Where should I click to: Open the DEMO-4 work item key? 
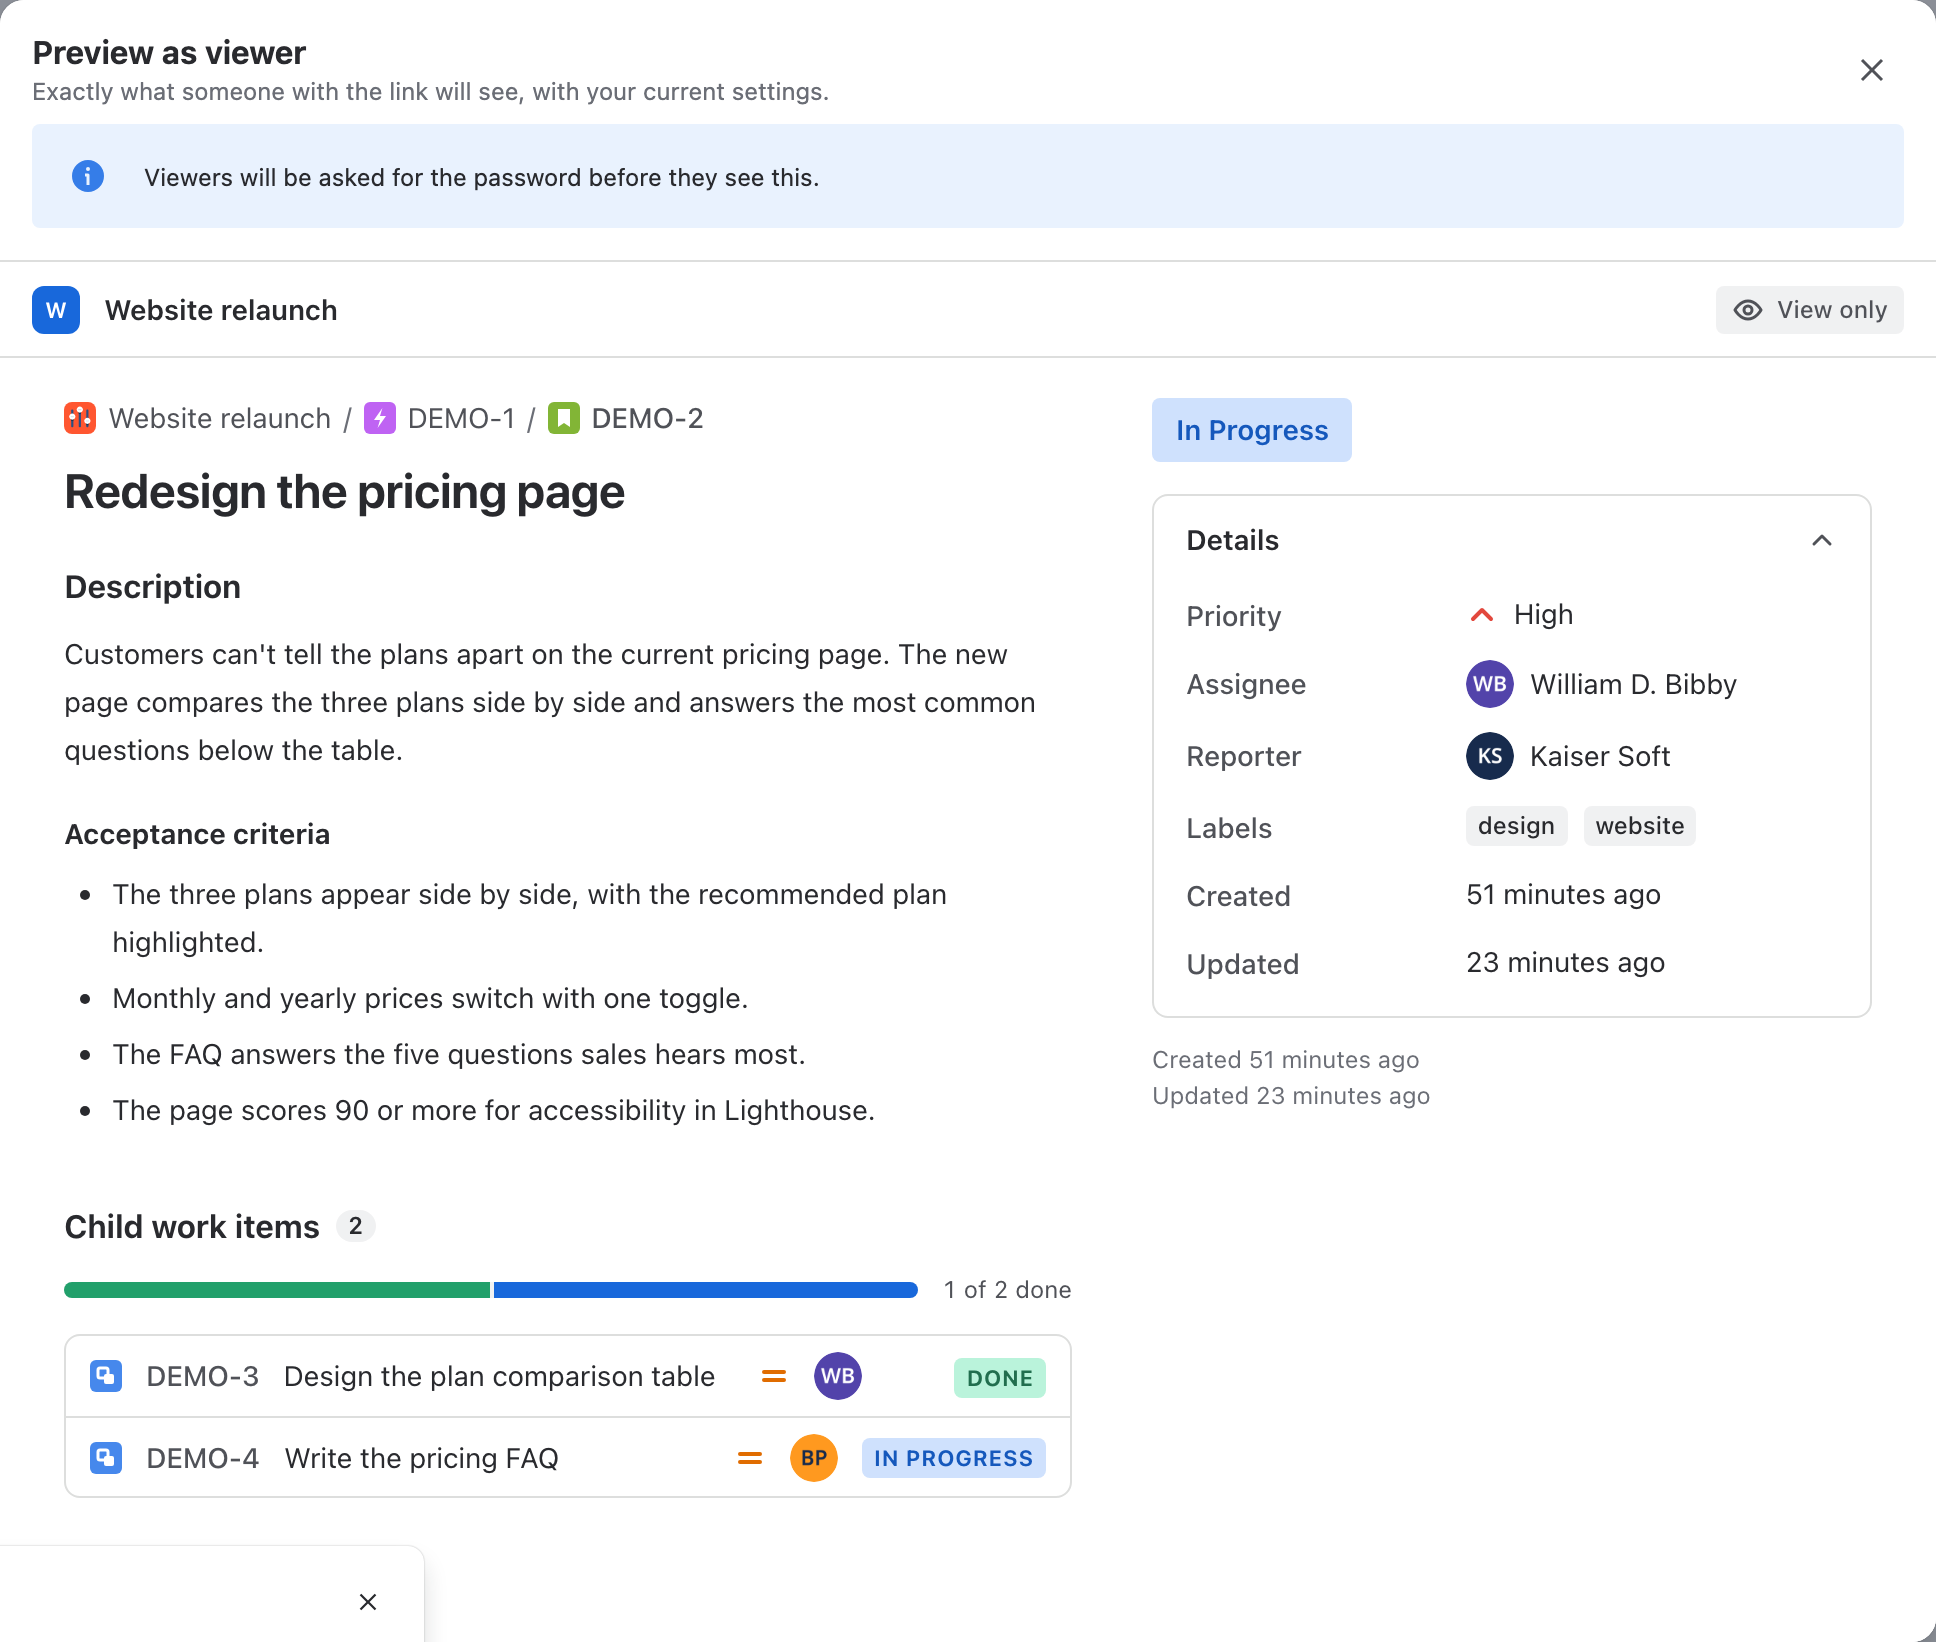[203, 1459]
